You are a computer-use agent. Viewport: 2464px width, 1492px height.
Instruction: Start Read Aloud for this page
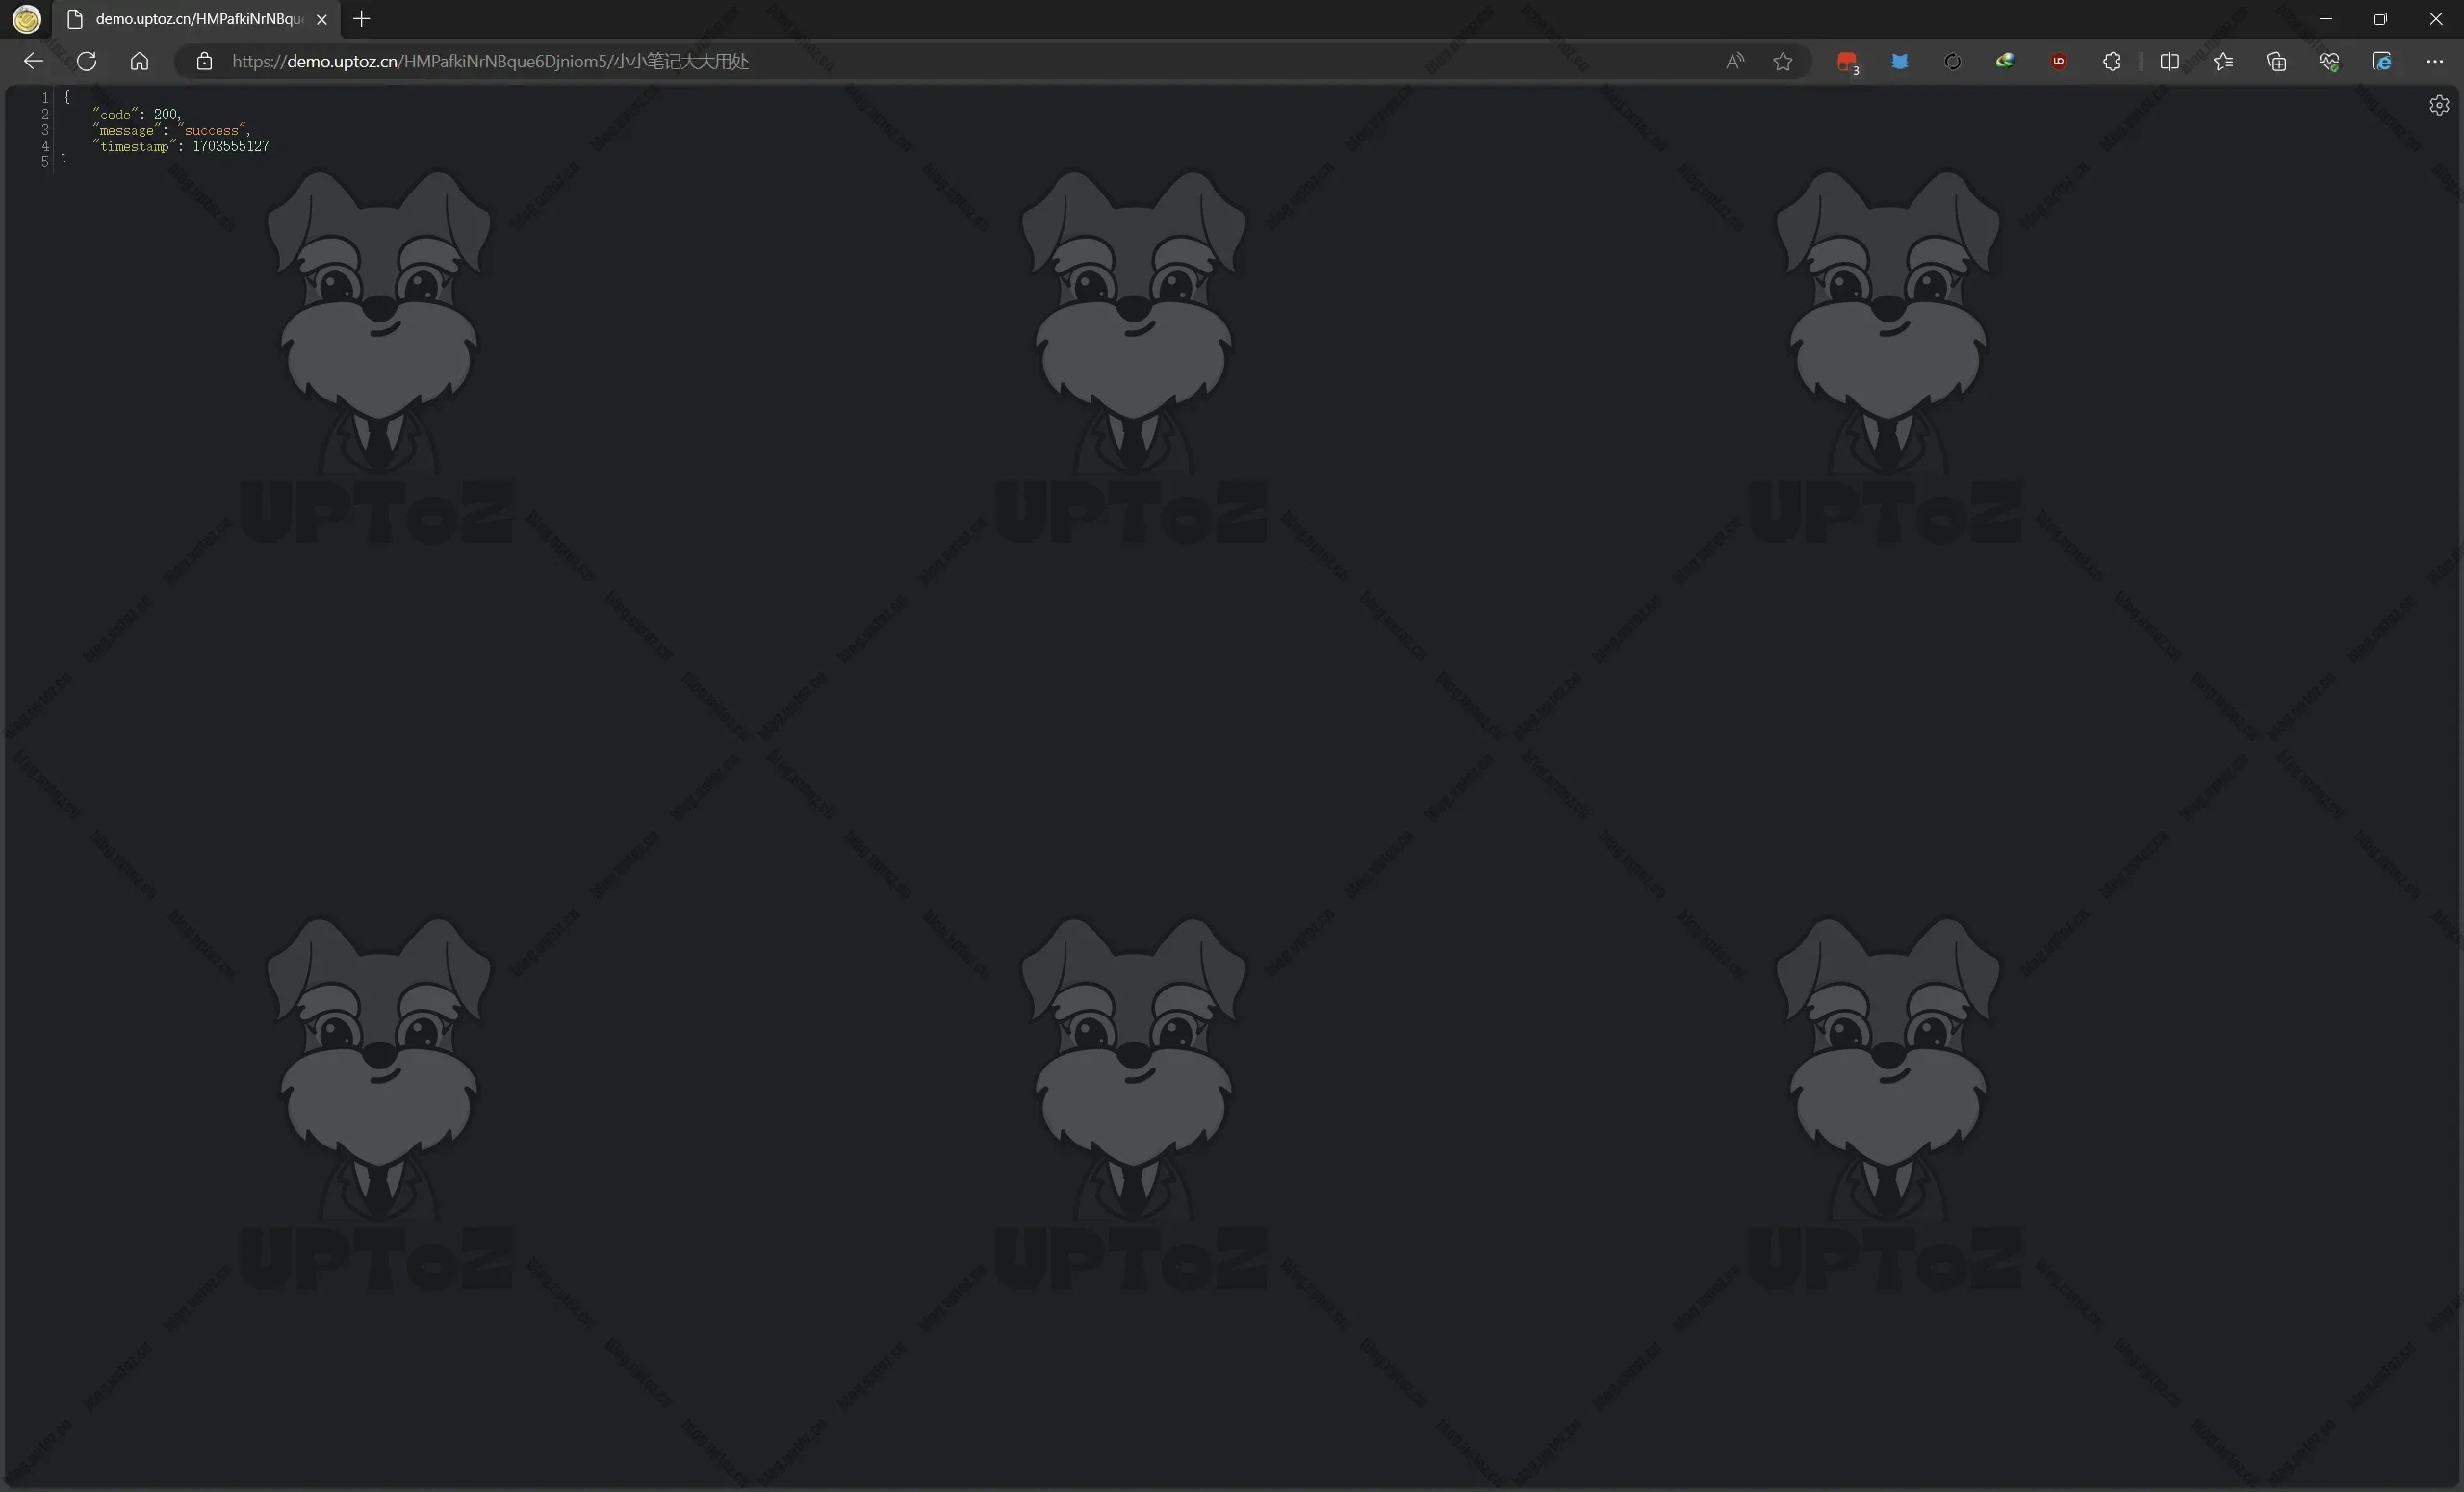point(1735,61)
